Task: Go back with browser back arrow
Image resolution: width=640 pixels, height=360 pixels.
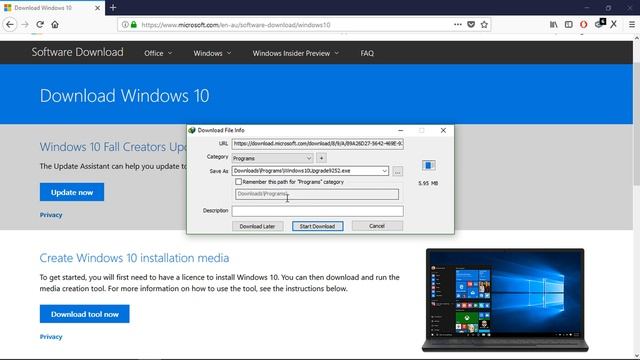Action: 10,24
